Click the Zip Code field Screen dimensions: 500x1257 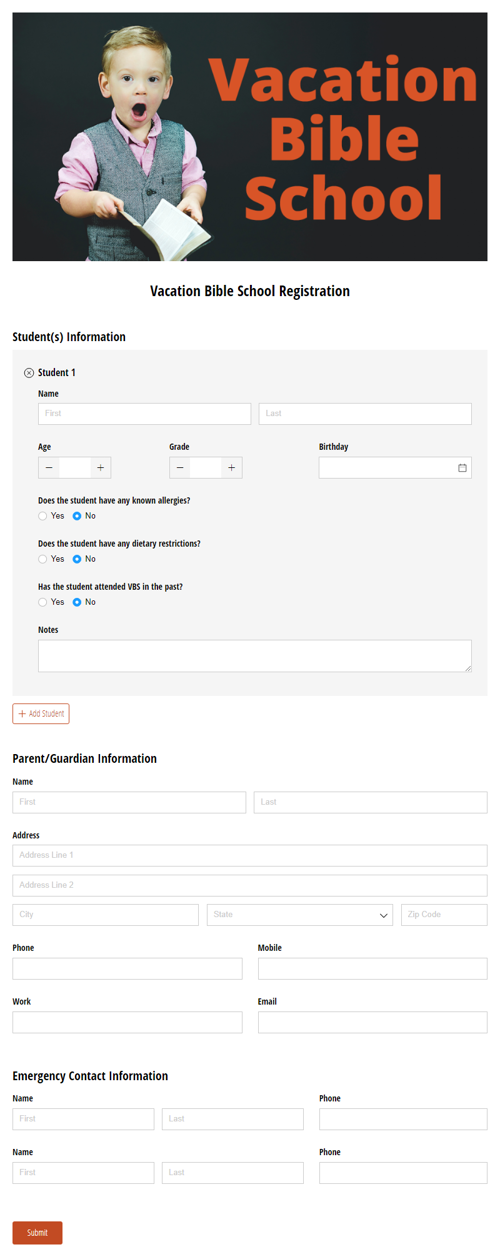pos(444,915)
